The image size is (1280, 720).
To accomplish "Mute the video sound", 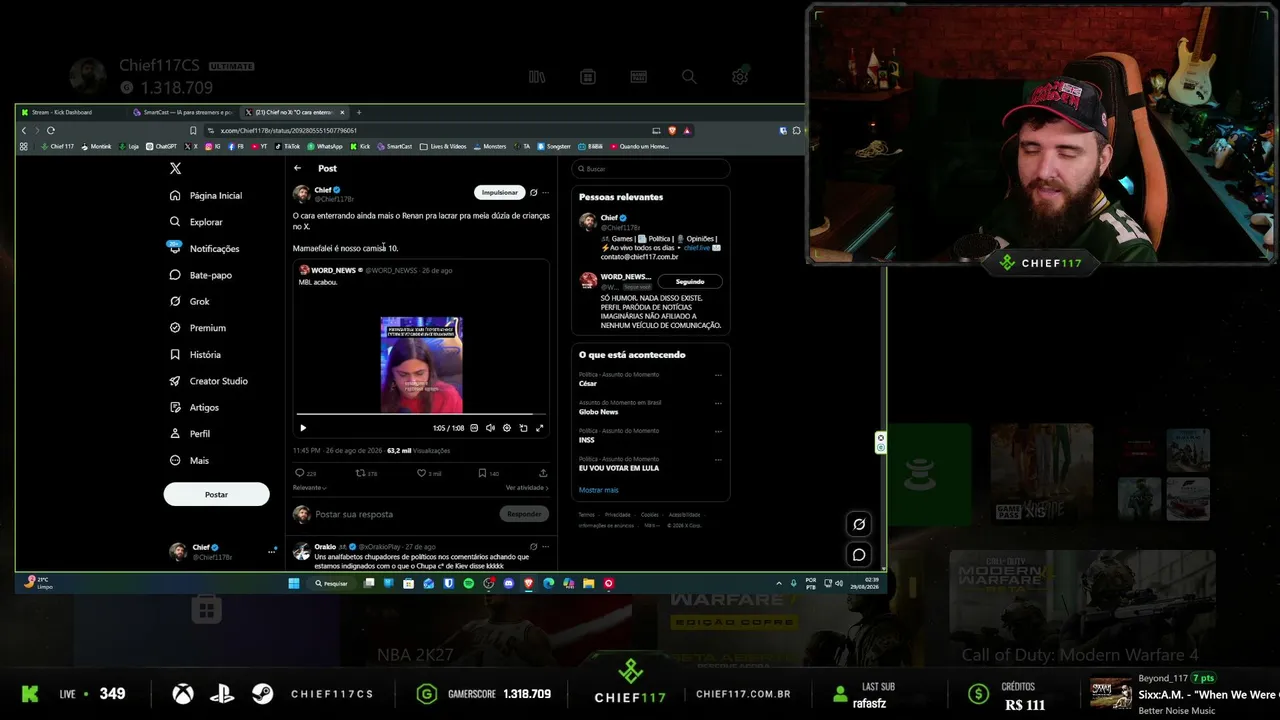I will pyautogui.click(x=490, y=428).
